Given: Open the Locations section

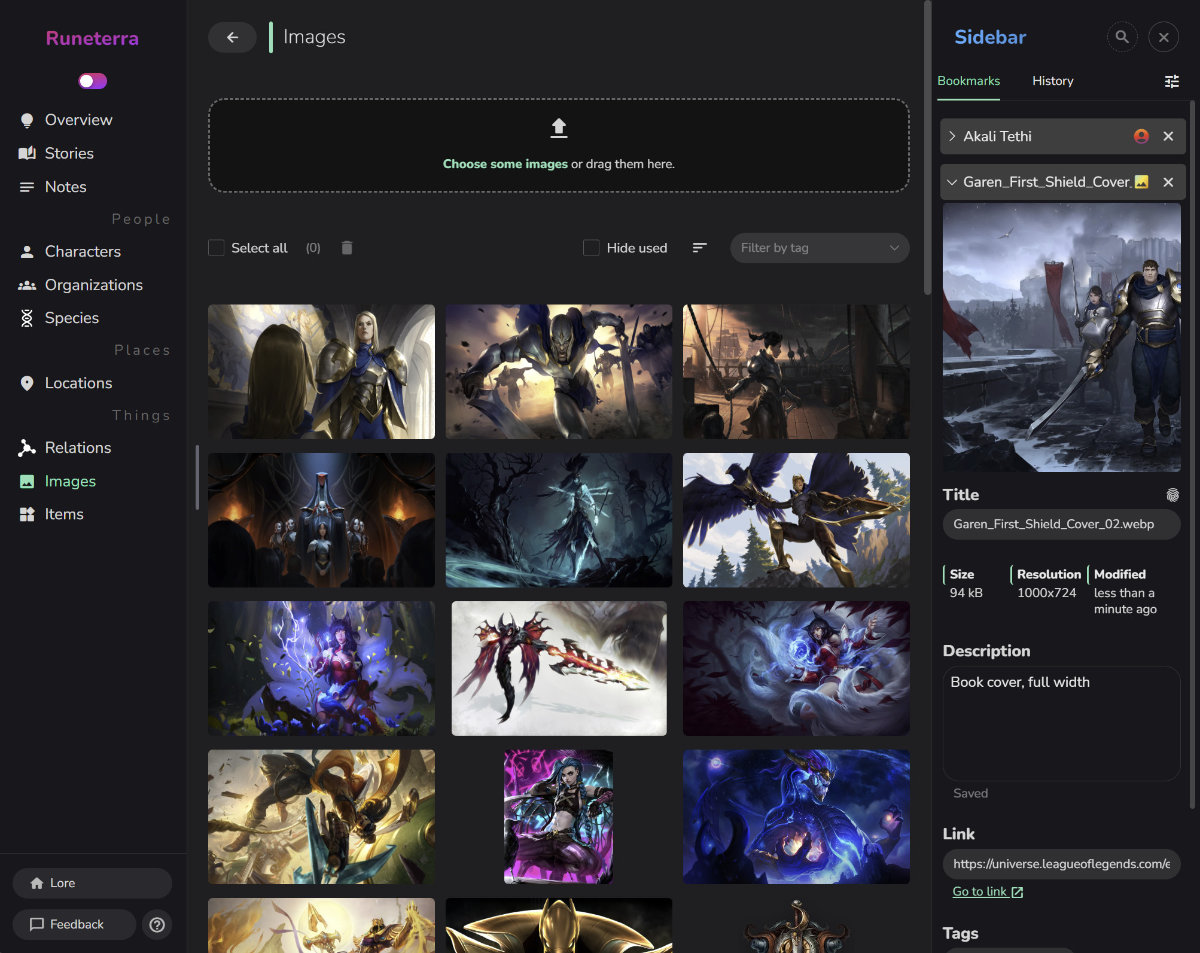Looking at the screenshot, I should pyautogui.click(x=78, y=383).
